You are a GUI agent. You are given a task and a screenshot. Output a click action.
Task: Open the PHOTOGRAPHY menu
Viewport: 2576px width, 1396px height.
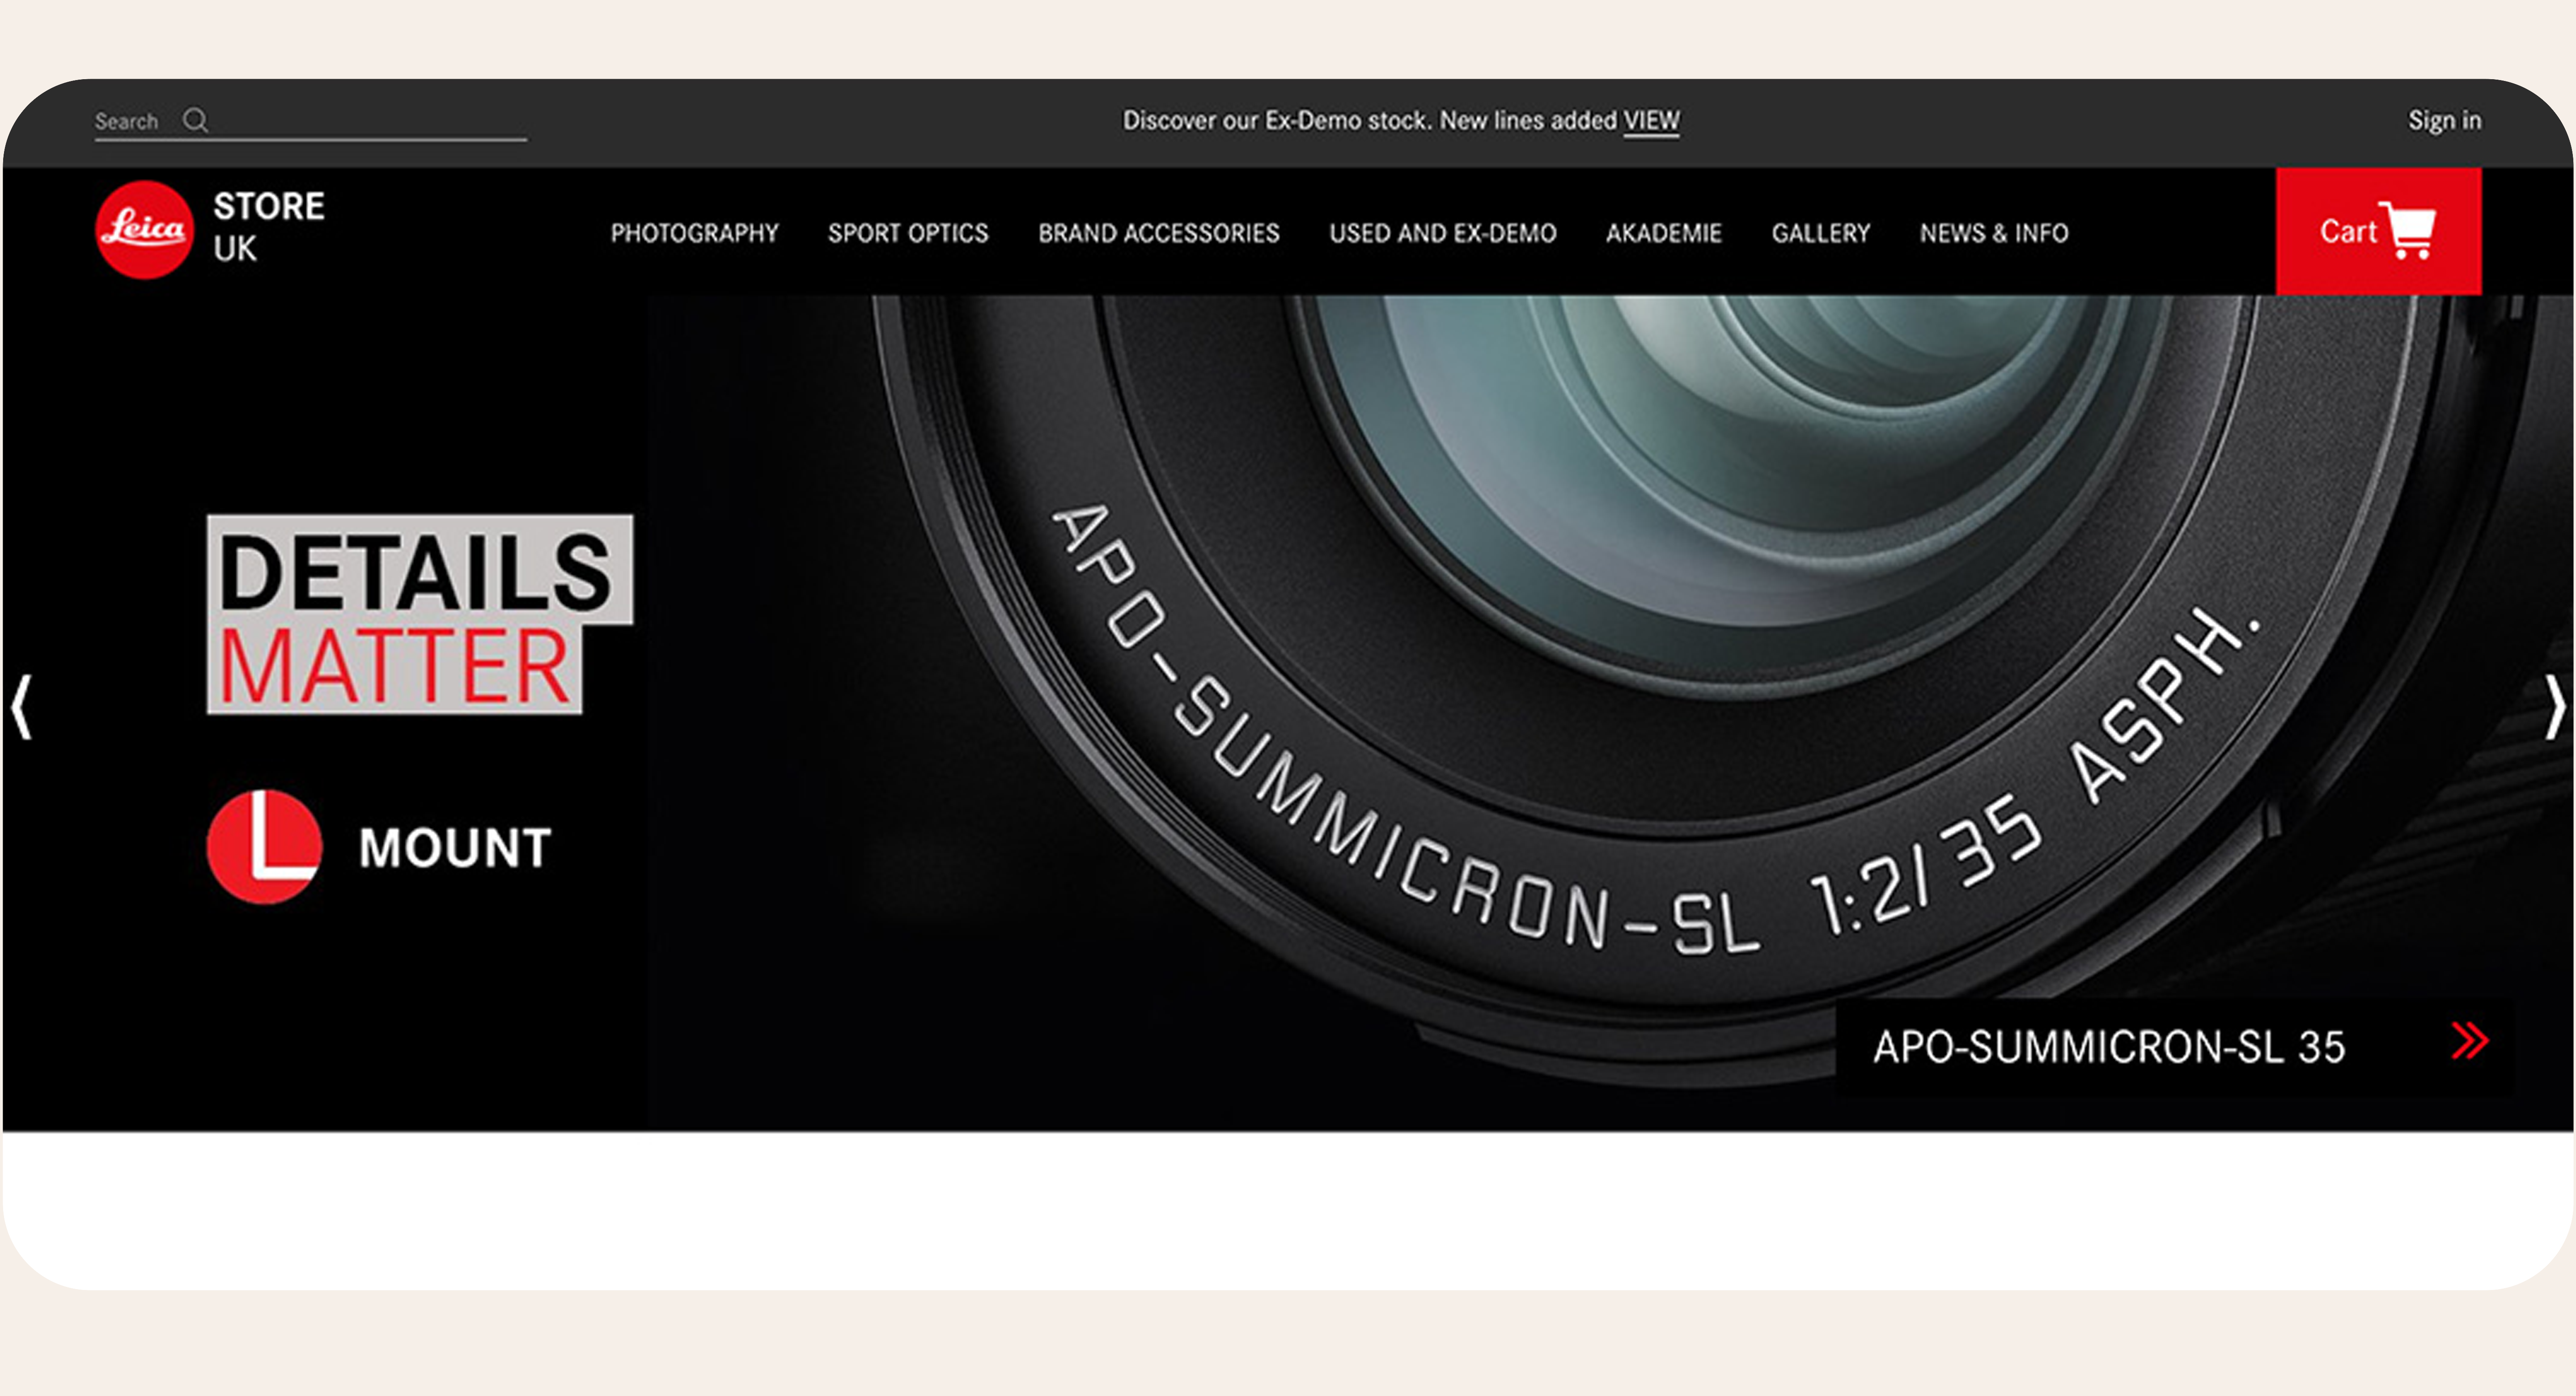pos(695,233)
